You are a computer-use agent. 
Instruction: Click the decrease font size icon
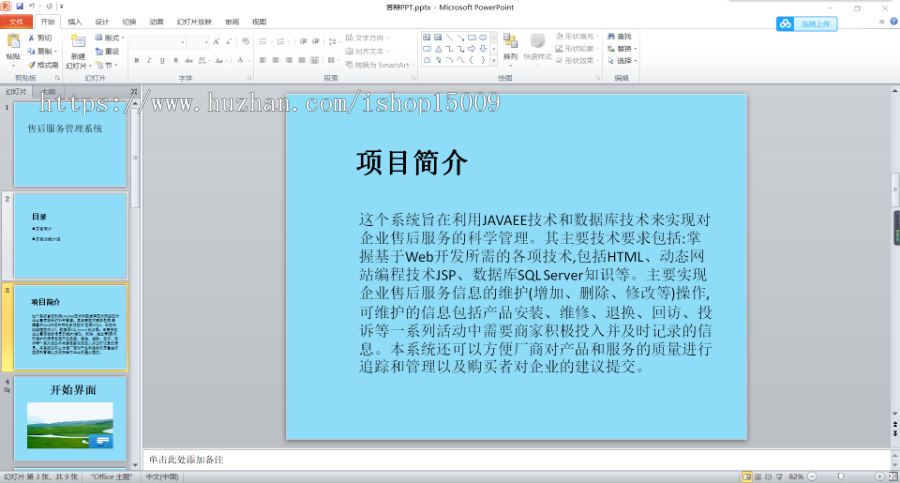coord(228,41)
